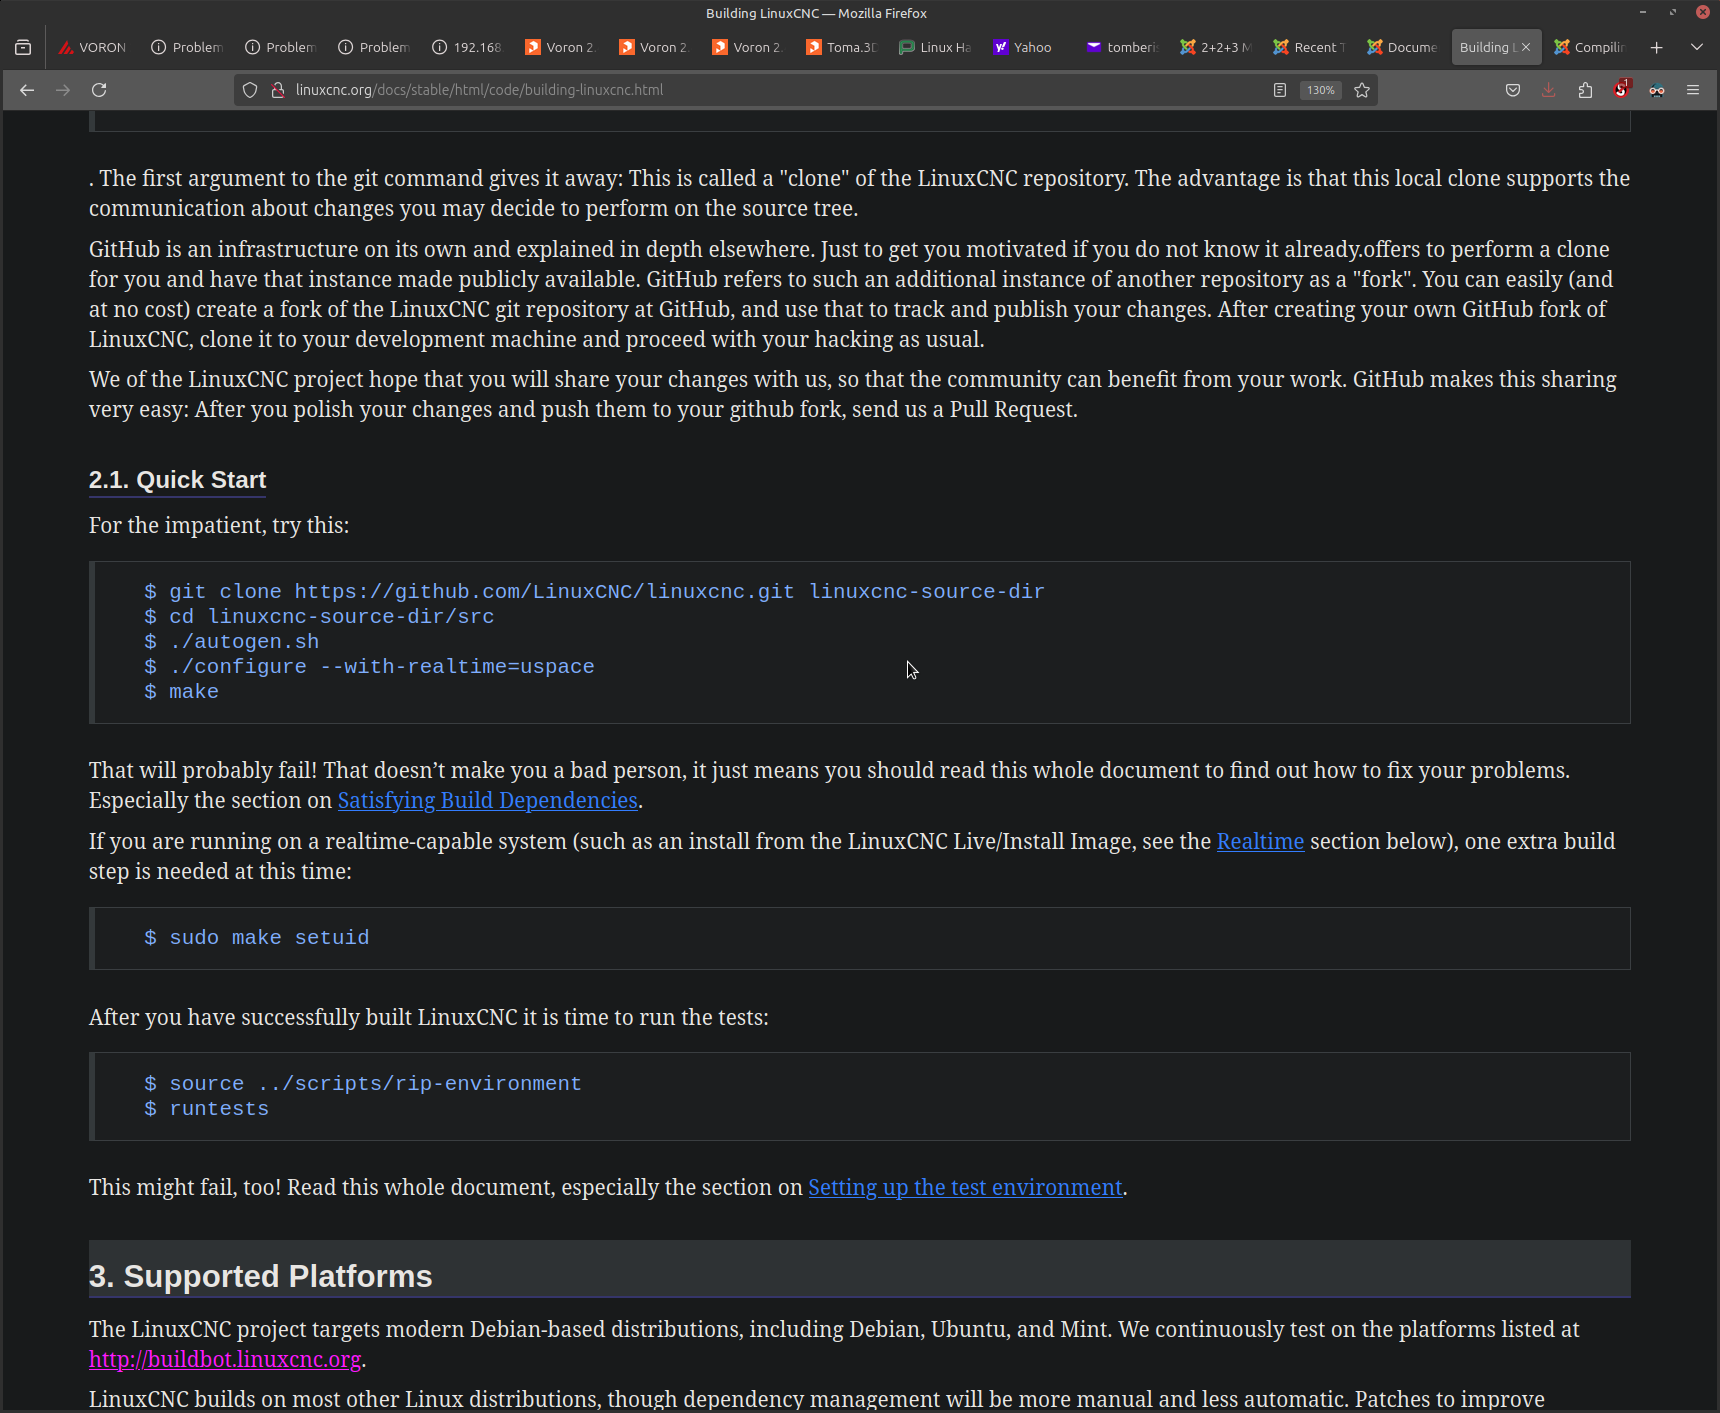Follow the Realtime section link
Viewport: 1720px width, 1413px height.
(1260, 842)
